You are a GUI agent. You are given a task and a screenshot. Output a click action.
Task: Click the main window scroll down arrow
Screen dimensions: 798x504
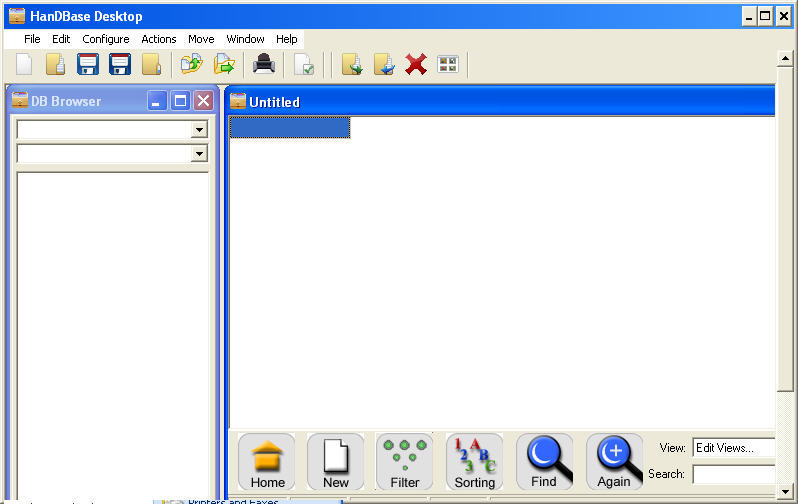(785, 492)
